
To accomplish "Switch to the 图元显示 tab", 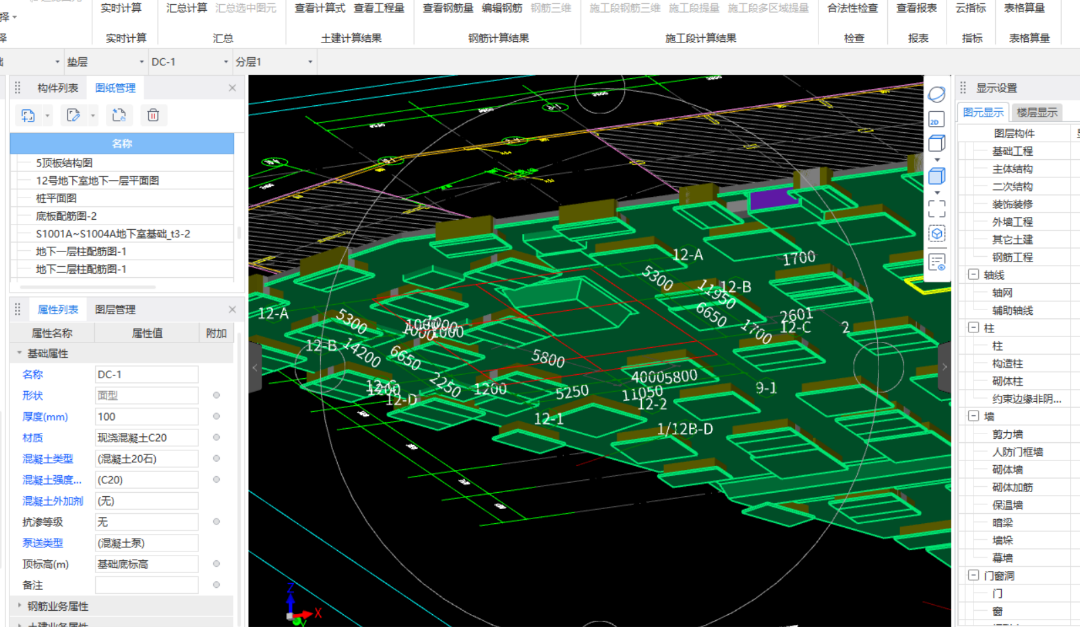I will coord(983,112).
